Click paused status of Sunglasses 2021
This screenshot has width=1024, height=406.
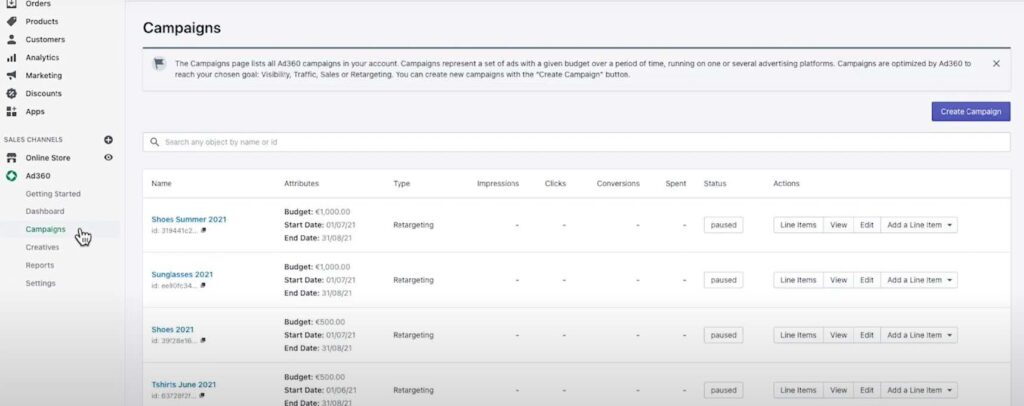[724, 280]
